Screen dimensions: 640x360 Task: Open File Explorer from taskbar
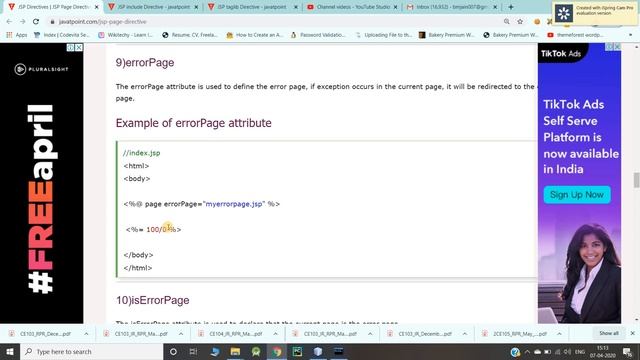pos(236,351)
